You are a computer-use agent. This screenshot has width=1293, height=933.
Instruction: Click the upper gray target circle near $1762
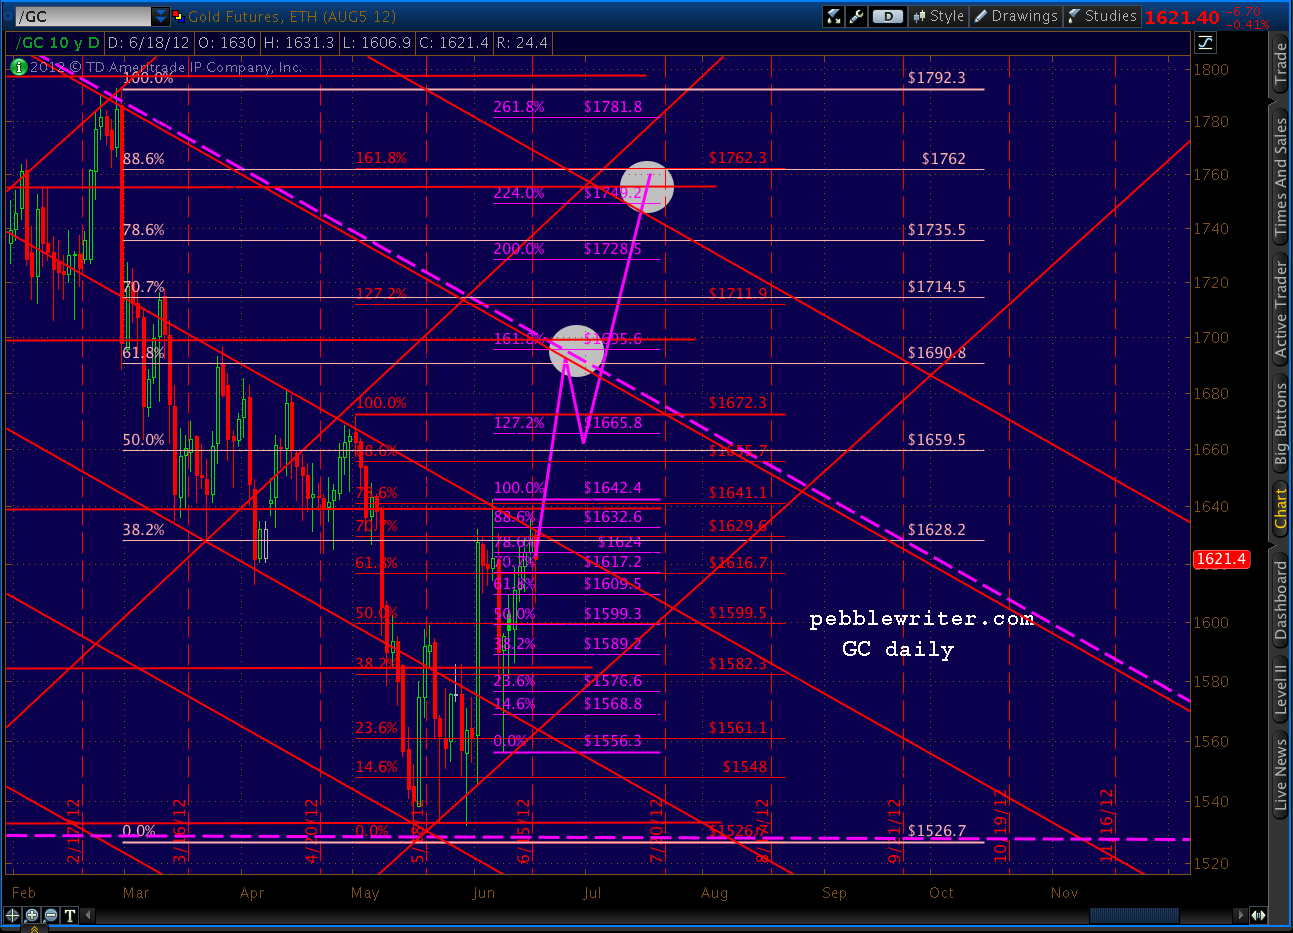[647, 187]
